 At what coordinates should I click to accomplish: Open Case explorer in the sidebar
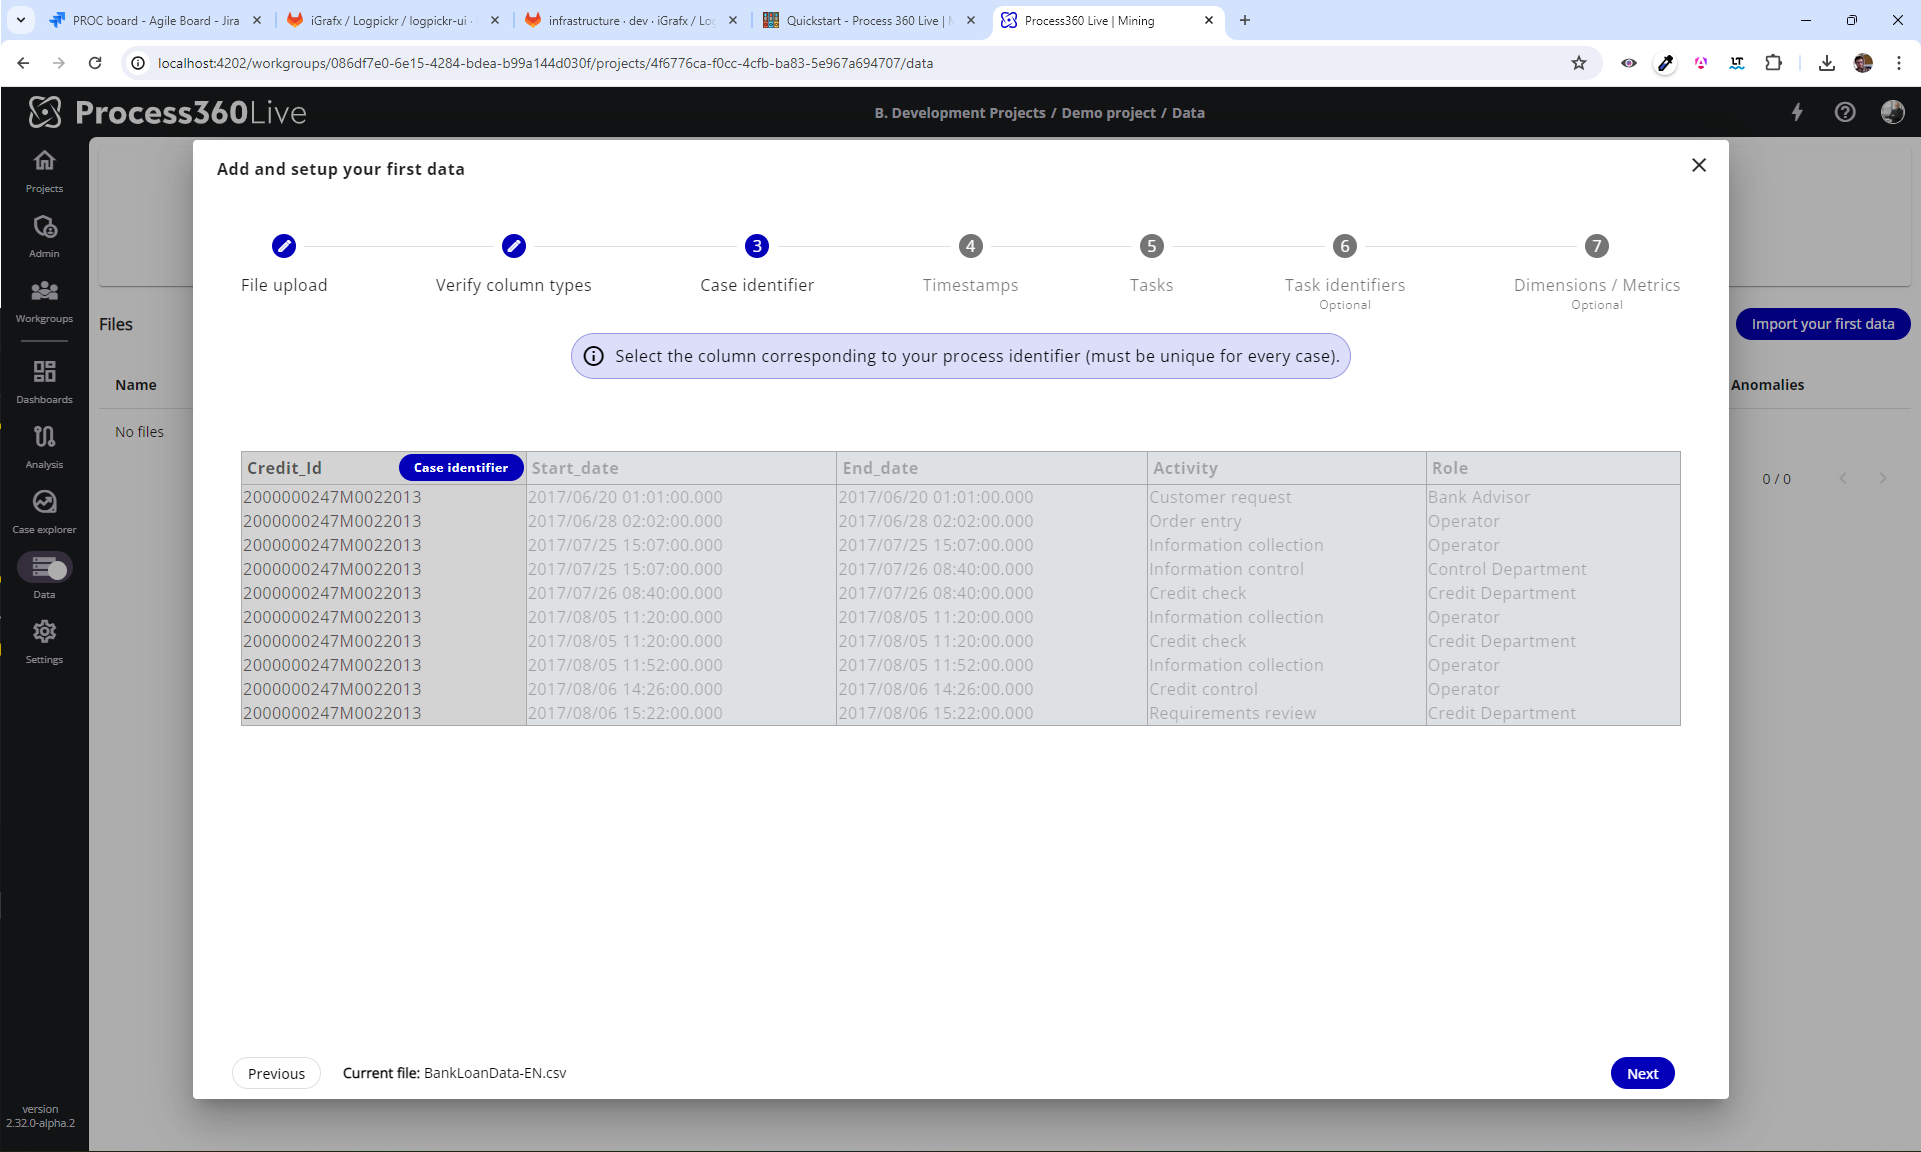(44, 512)
